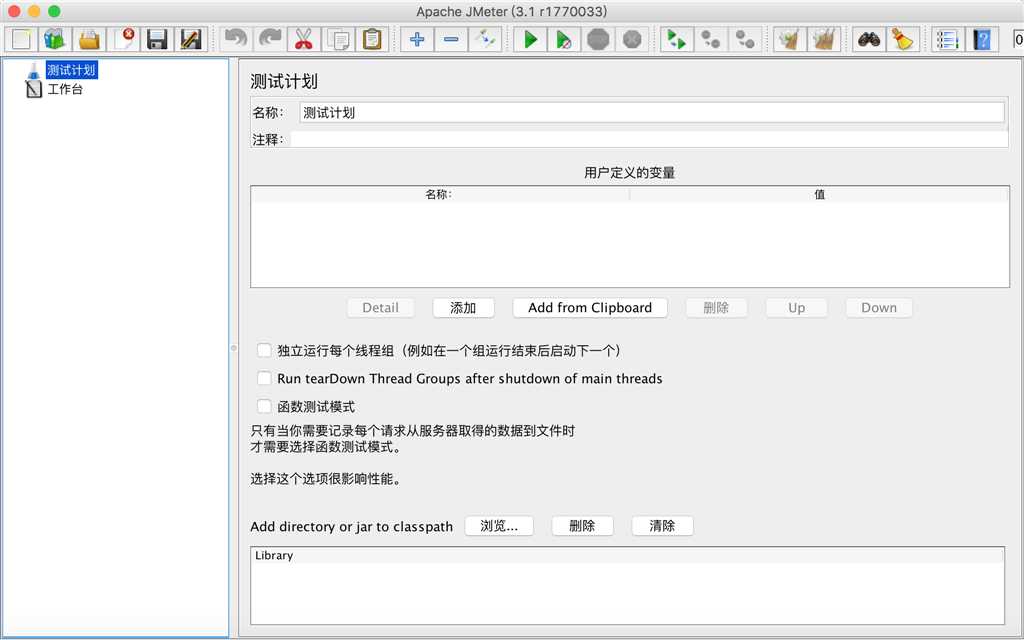Image resolution: width=1024 pixels, height=640 pixels.
Task: Click the 删除 button beside Add from Clipboard
Action: [716, 308]
